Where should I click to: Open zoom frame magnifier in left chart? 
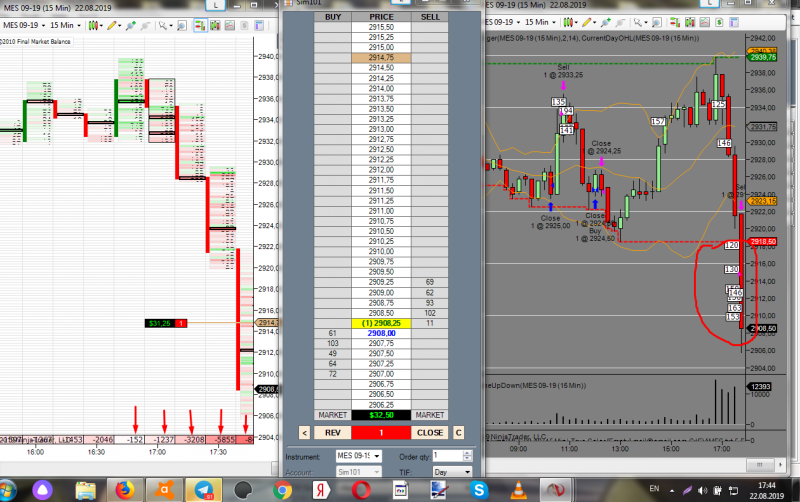[182, 25]
